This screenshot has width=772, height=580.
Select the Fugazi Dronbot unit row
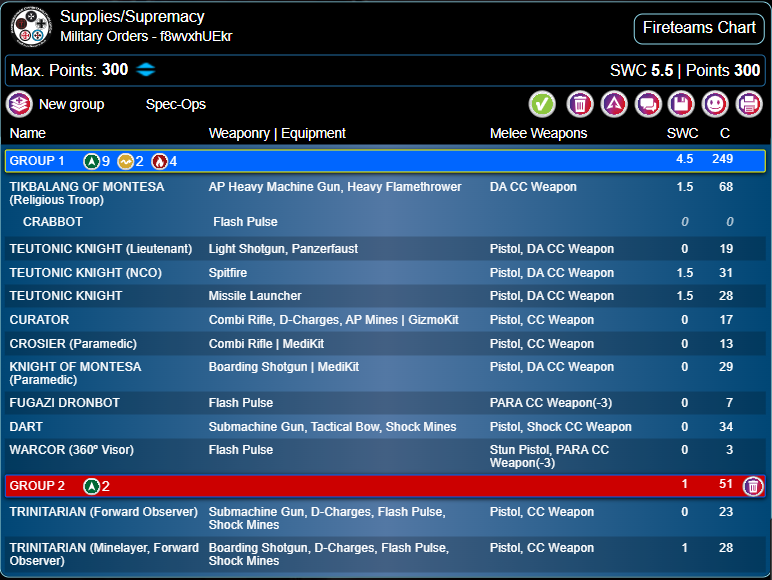pos(65,403)
